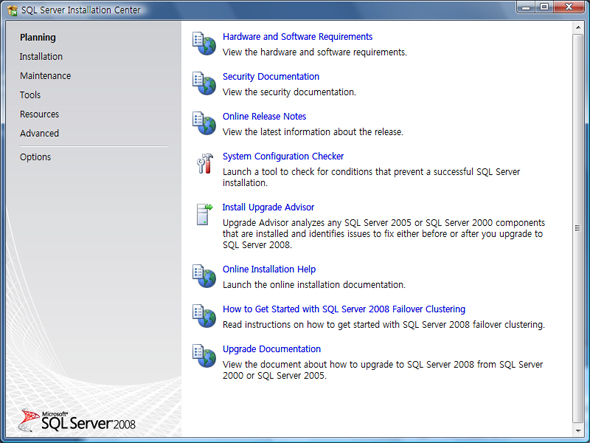
Task: Click the scrollbar down arrow
Action: (578, 430)
